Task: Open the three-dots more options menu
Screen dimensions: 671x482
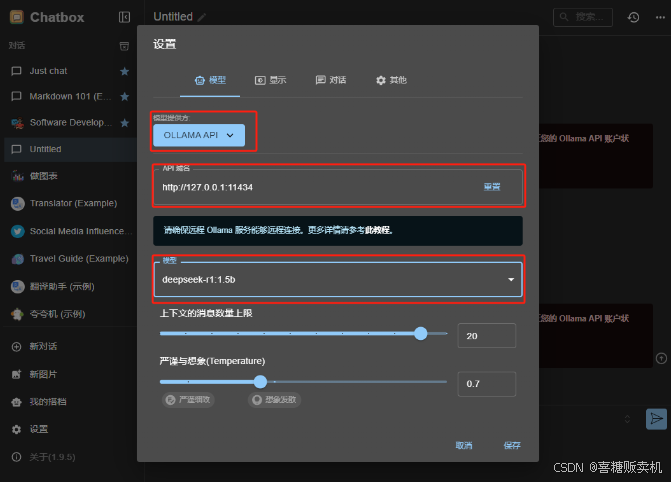Action: click(660, 17)
